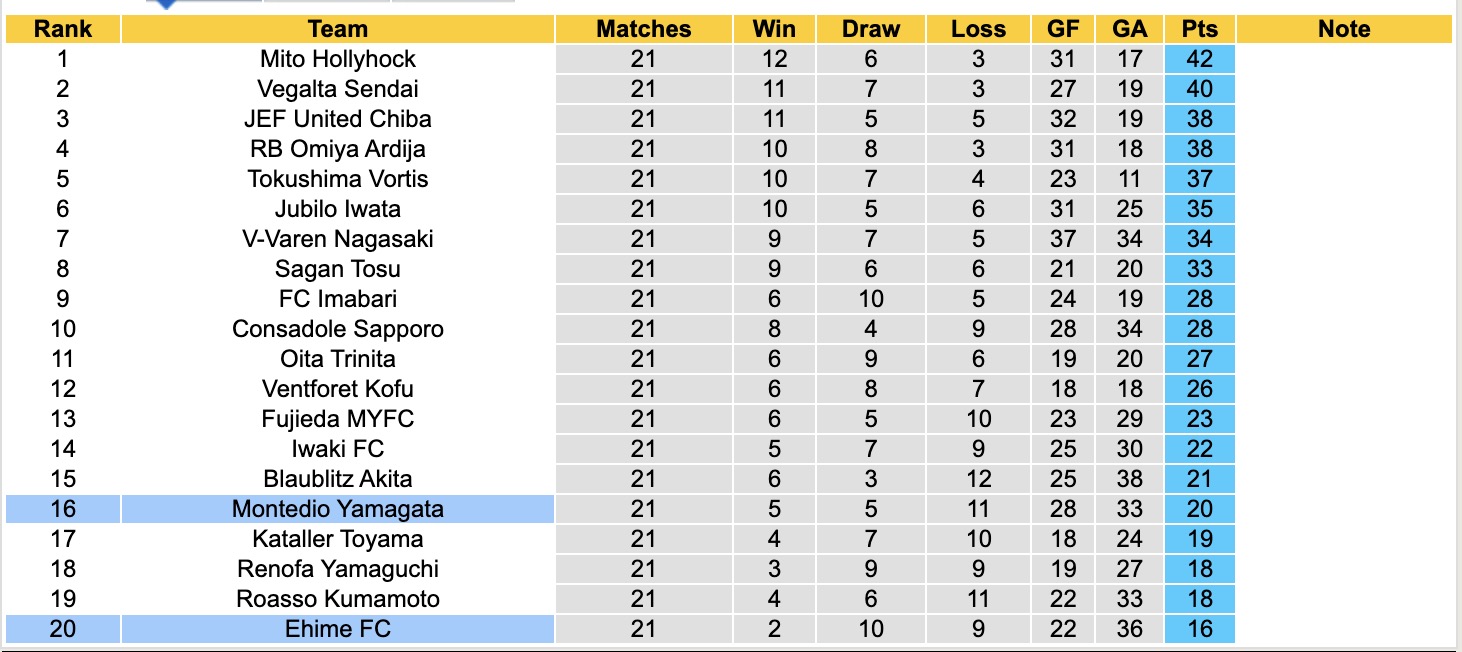This screenshot has height=652, width=1462.
Task: Click the Draw column header
Action: click(x=871, y=29)
